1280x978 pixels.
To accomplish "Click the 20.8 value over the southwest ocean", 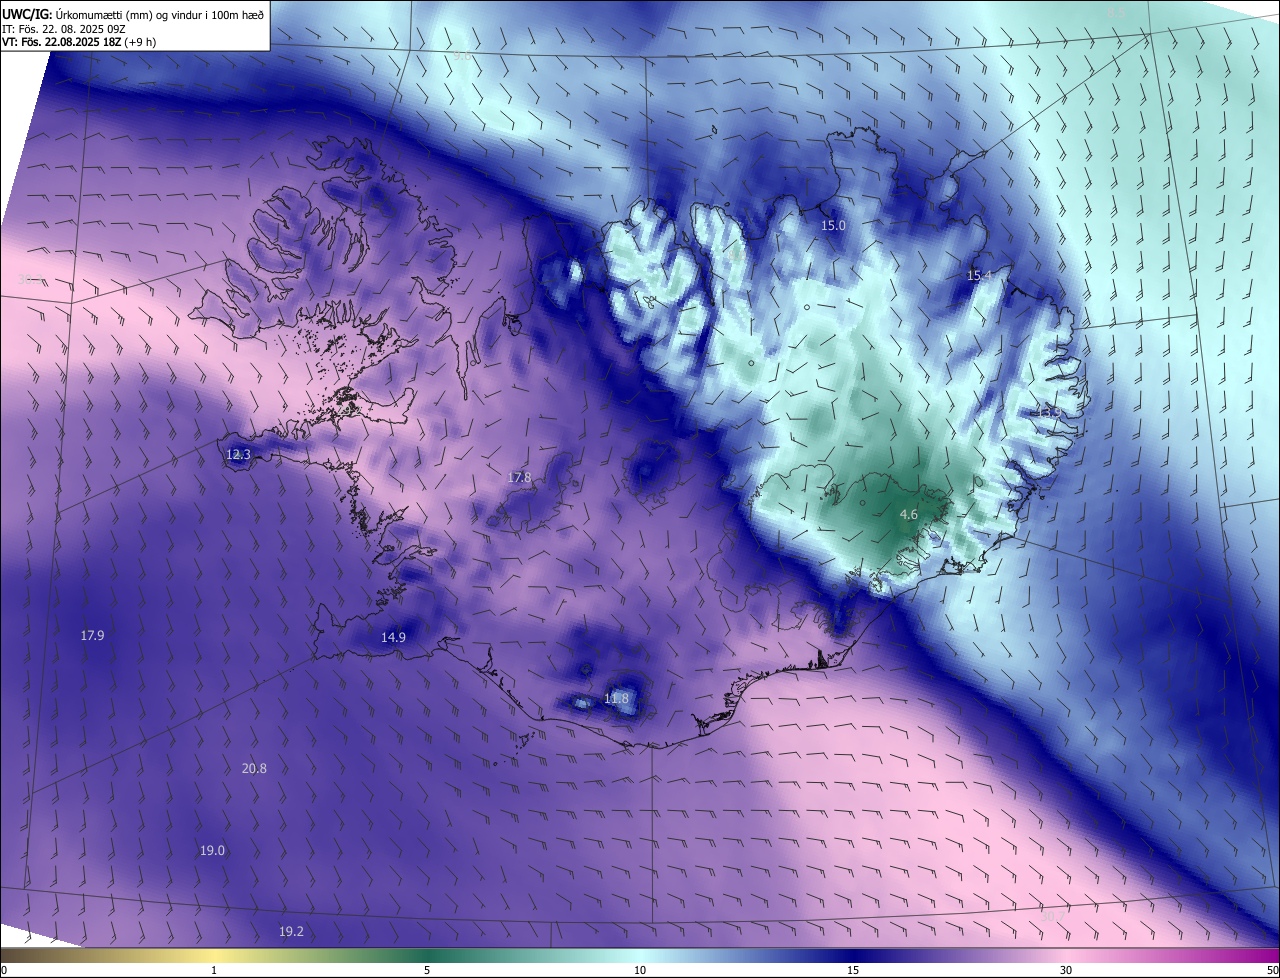I will pyautogui.click(x=254, y=768).
